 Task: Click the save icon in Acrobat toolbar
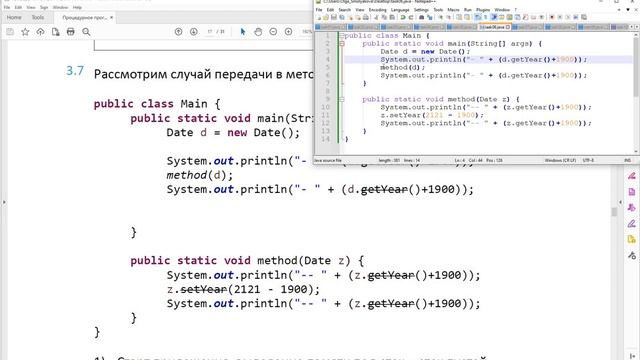click(10, 32)
